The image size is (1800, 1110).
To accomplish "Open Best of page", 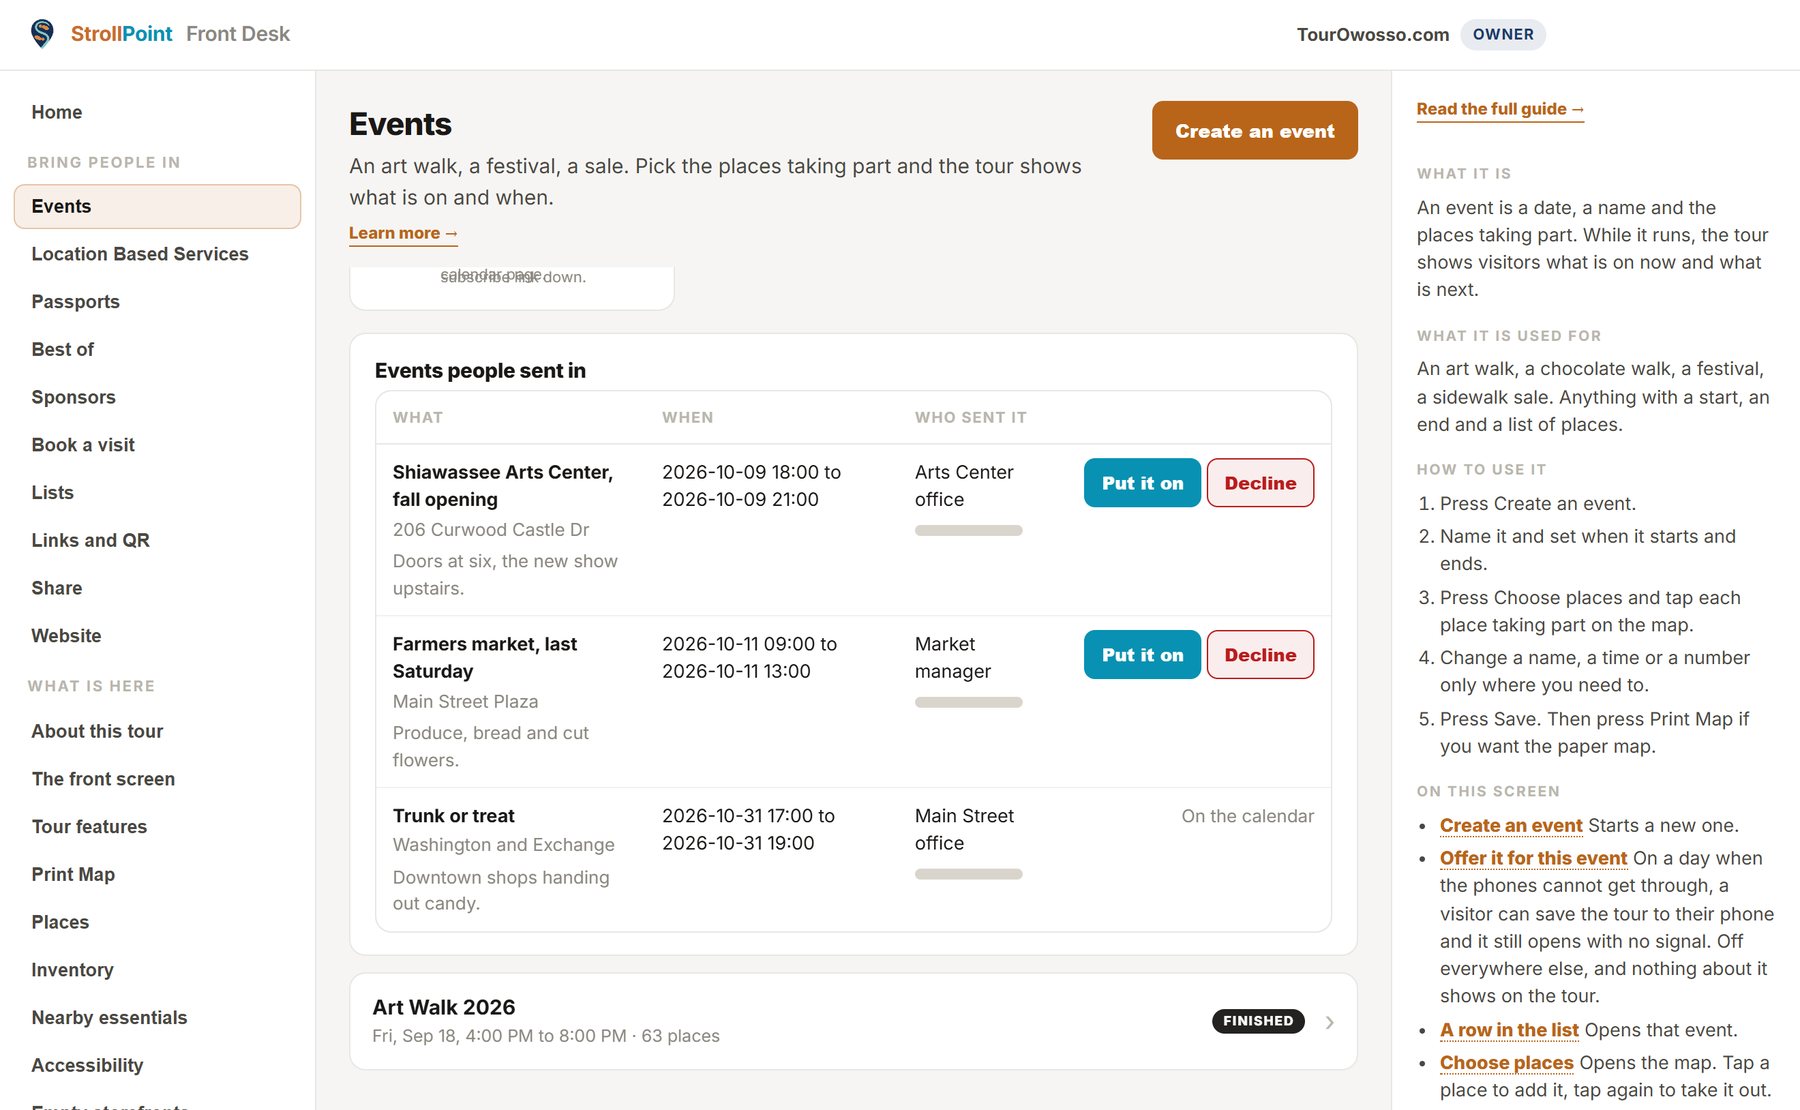I will coord(157,349).
